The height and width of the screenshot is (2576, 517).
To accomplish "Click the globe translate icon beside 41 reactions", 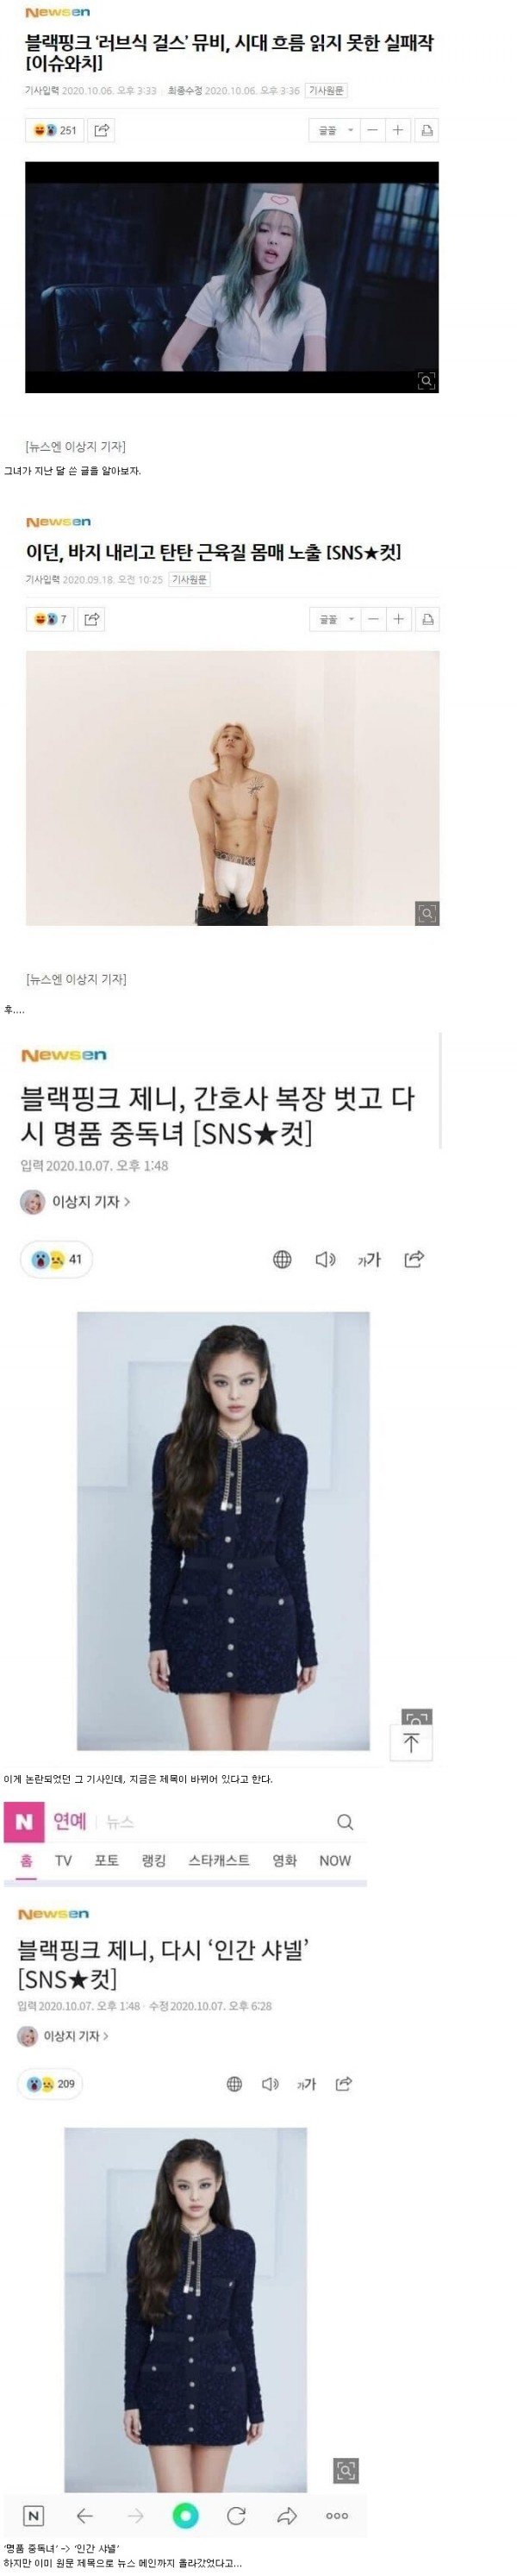I will point(282,1259).
